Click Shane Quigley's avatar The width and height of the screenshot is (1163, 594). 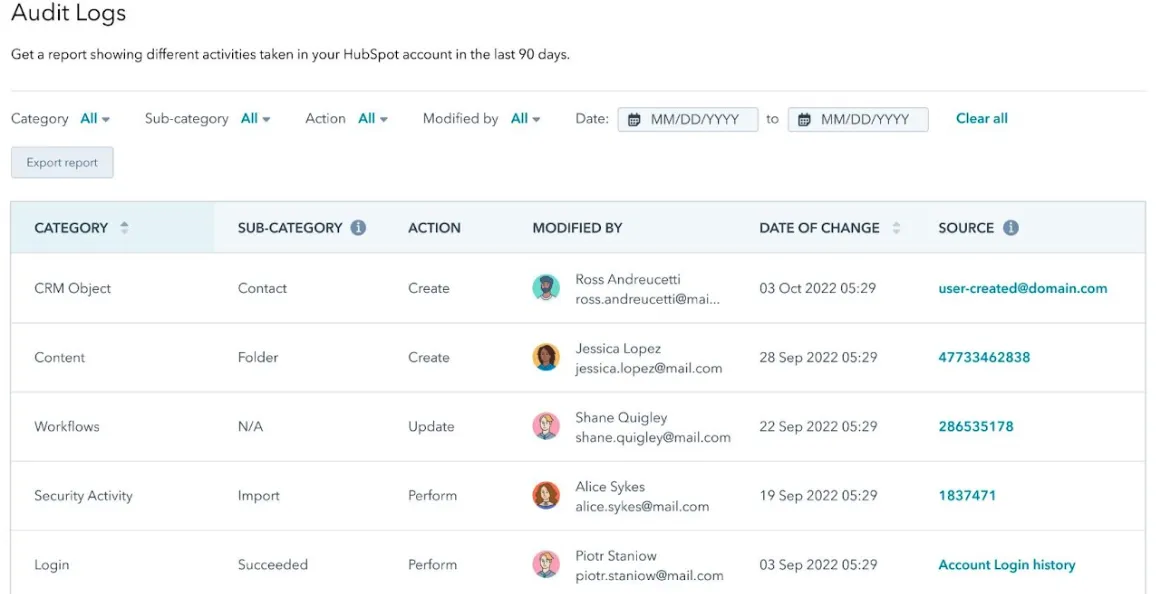pos(546,426)
